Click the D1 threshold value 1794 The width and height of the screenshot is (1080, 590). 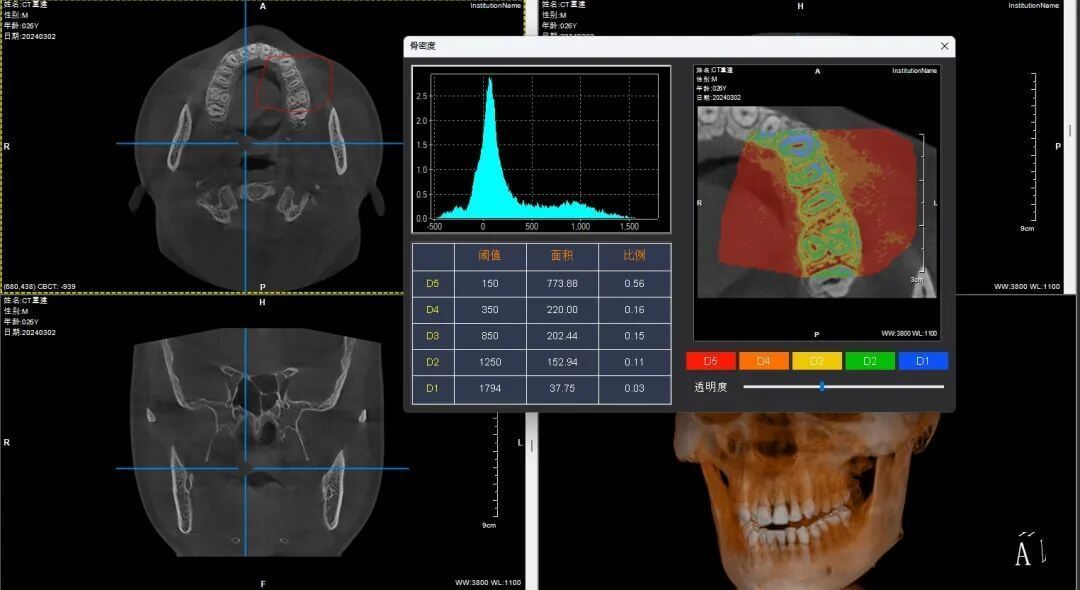[x=490, y=388]
